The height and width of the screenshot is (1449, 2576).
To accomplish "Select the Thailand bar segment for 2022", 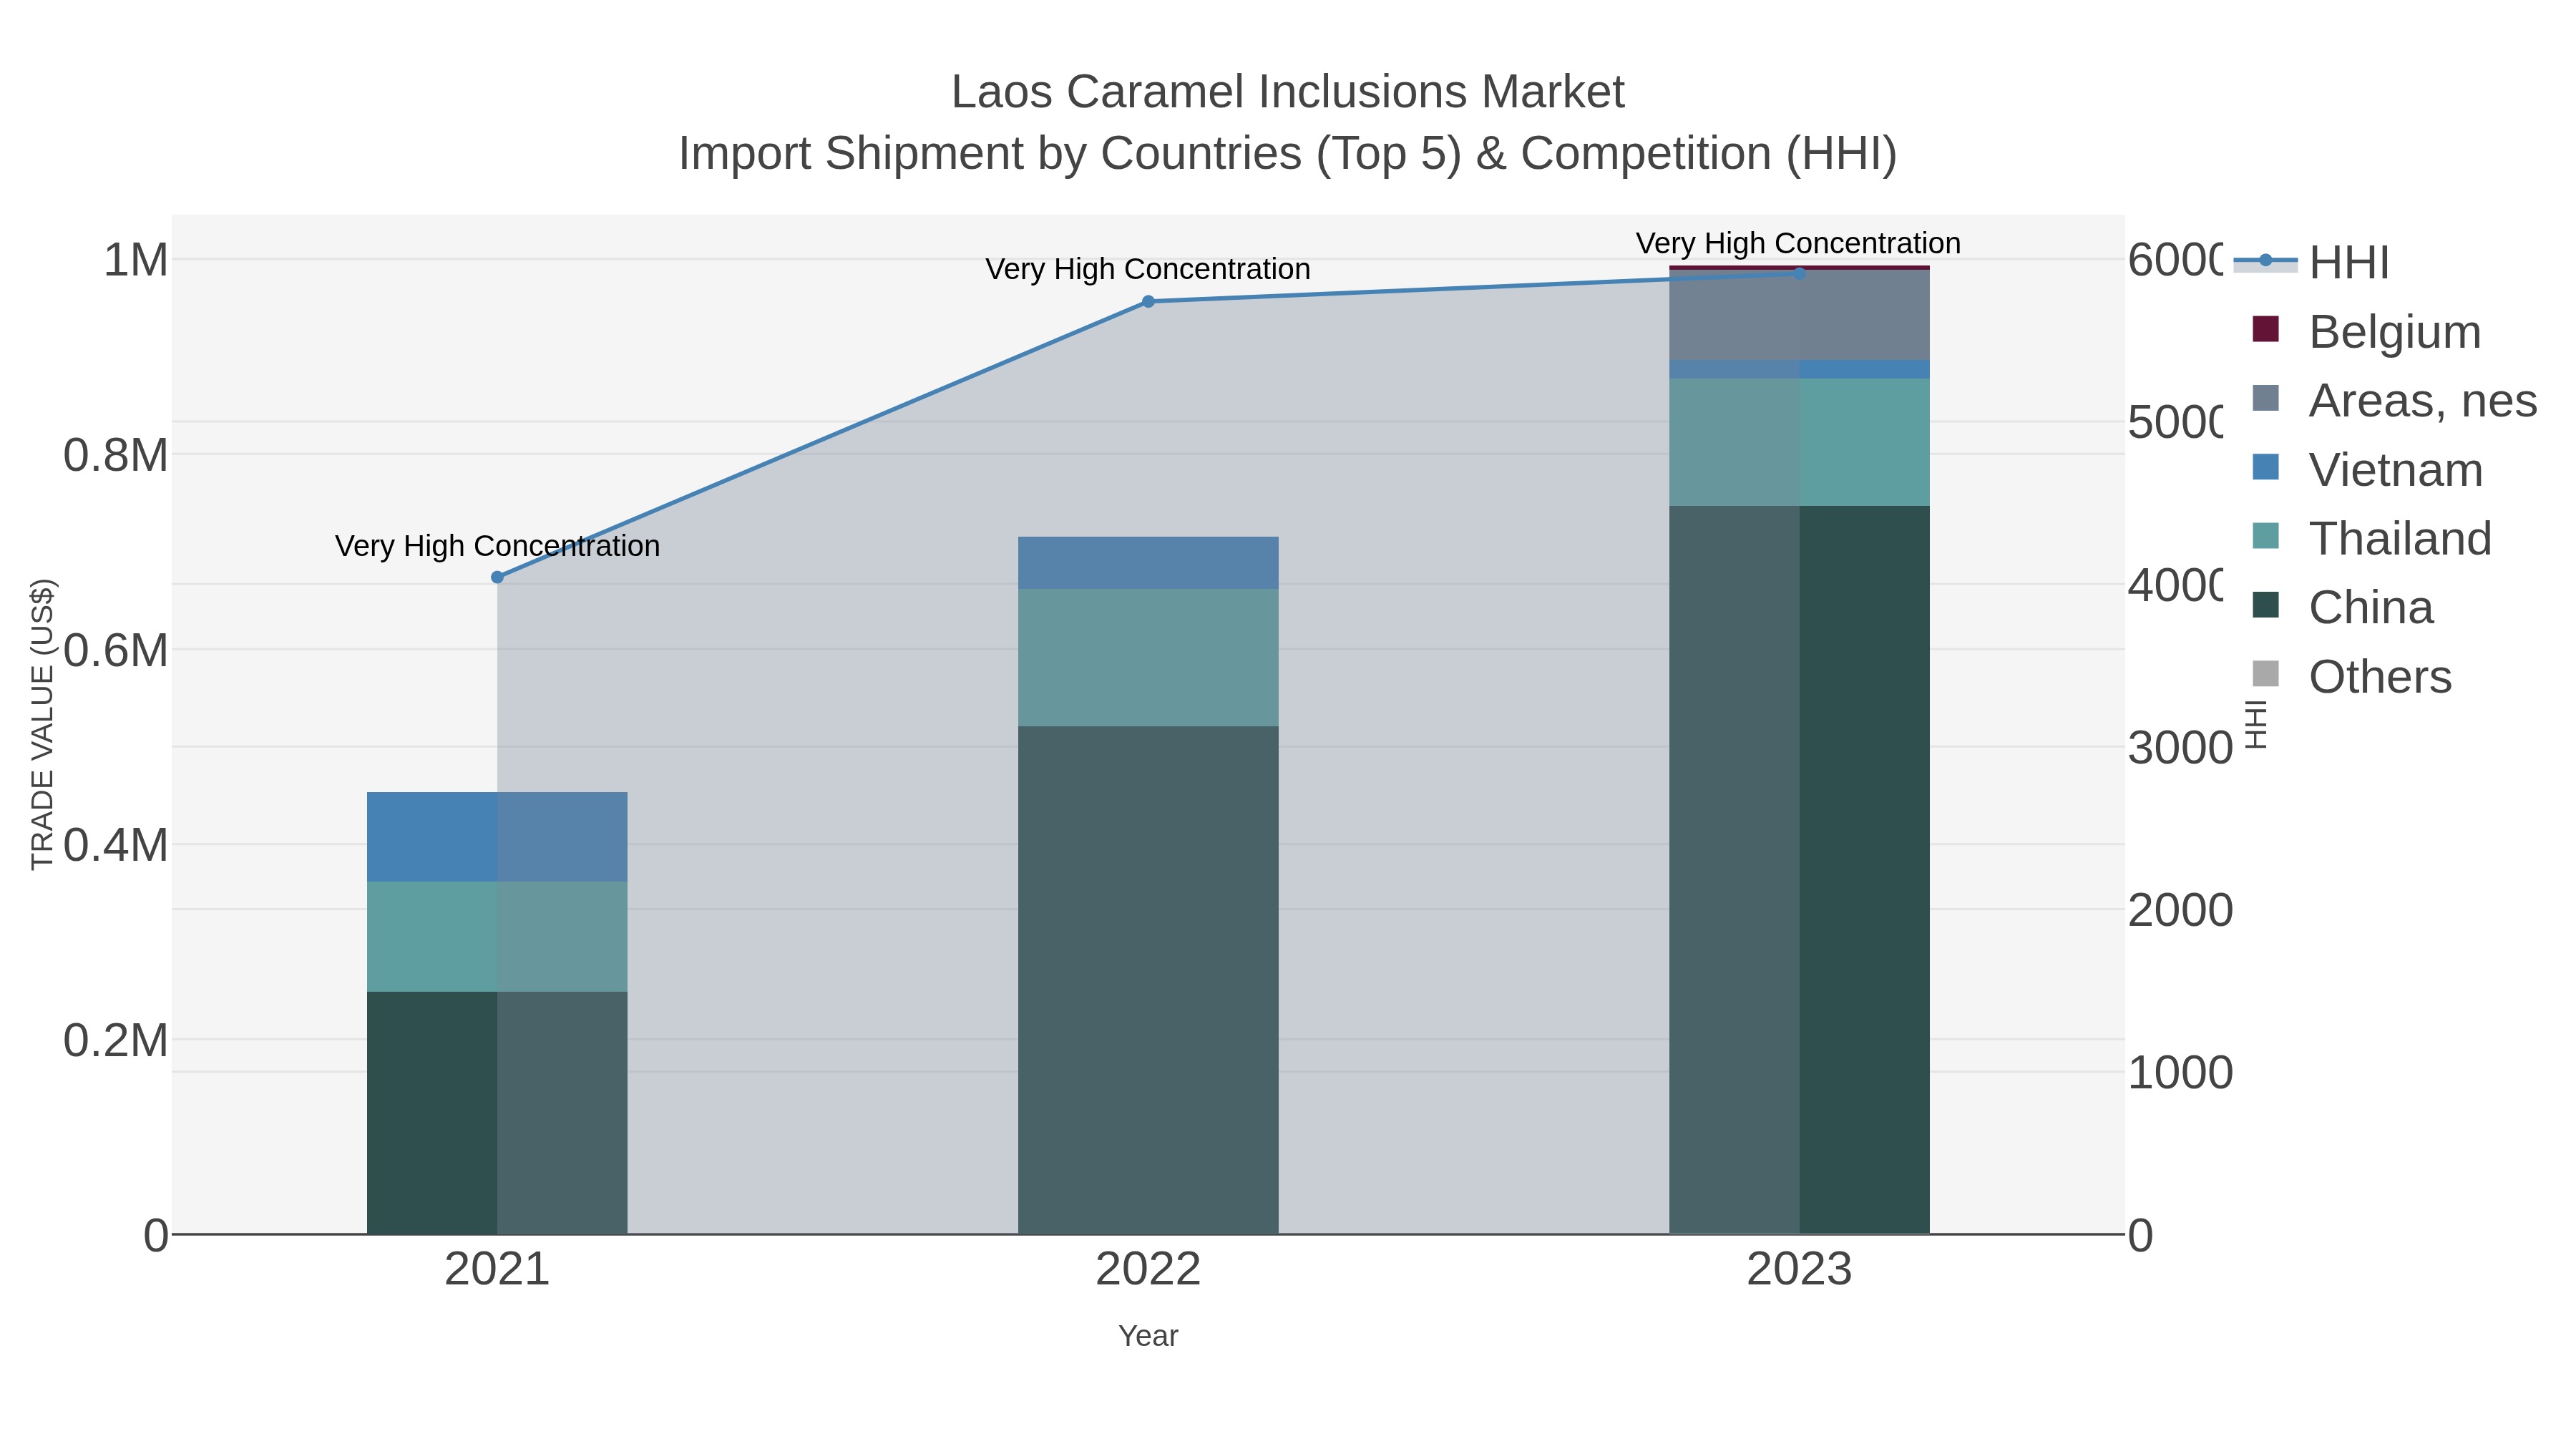I will [1148, 657].
